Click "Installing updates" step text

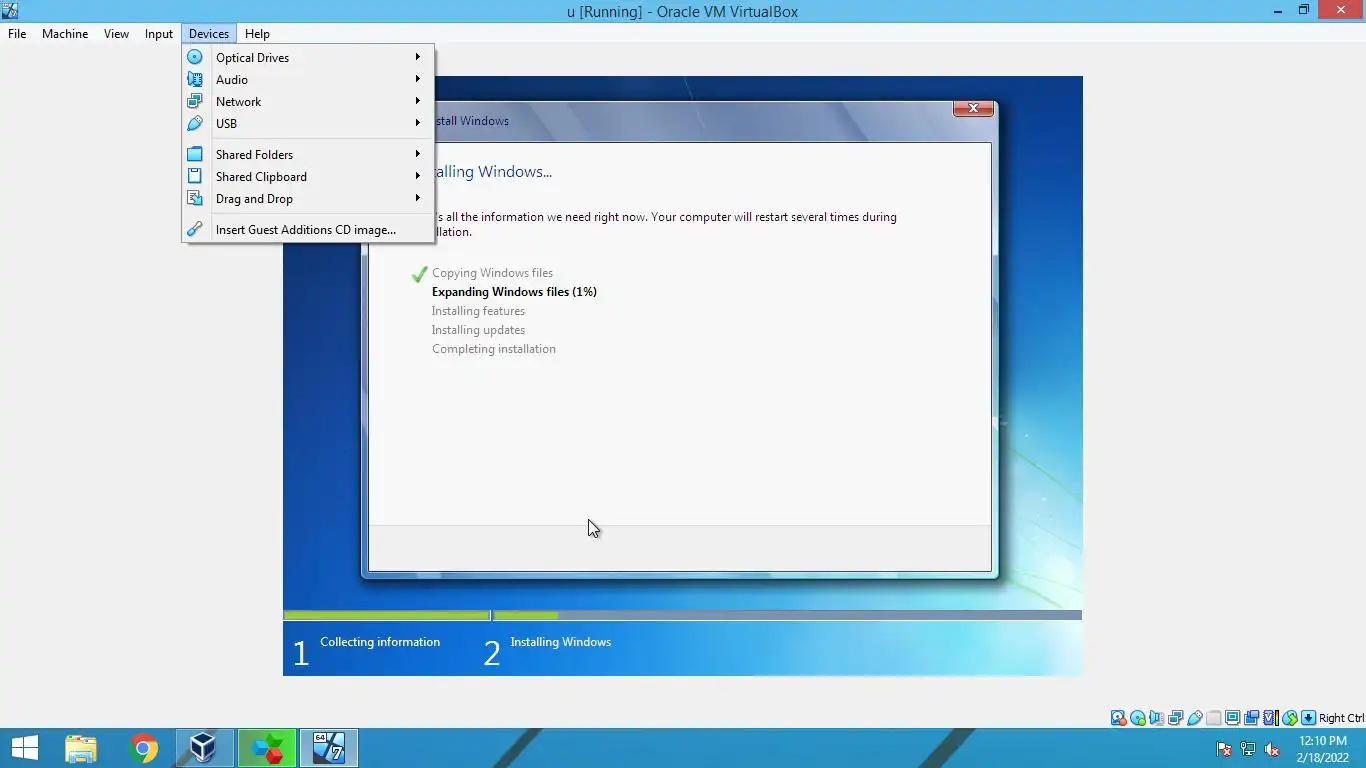pos(478,330)
